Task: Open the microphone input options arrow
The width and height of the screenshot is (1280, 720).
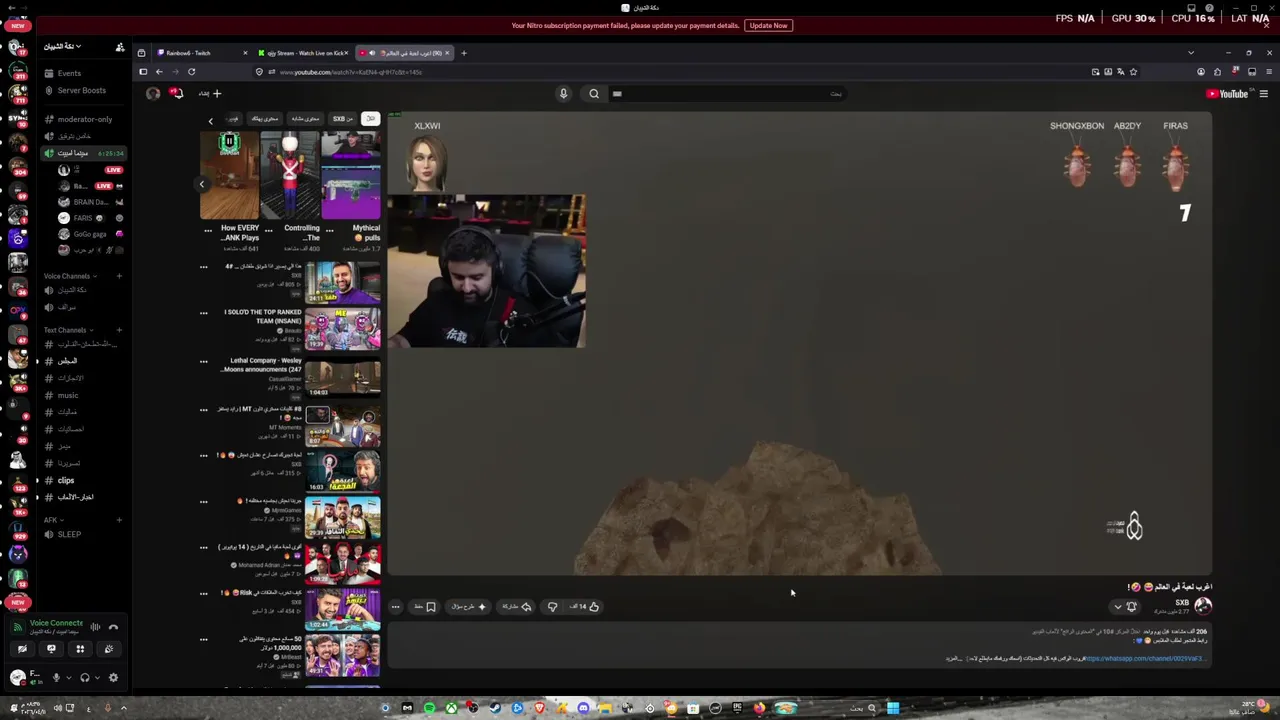Action: tap(68, 678)
